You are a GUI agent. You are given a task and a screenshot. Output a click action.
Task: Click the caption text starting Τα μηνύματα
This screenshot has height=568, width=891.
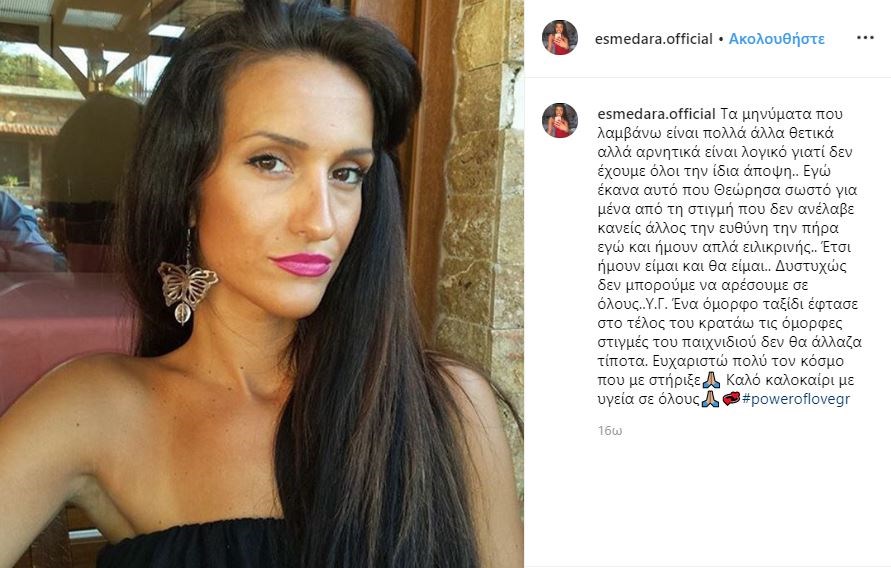point(730,256)
